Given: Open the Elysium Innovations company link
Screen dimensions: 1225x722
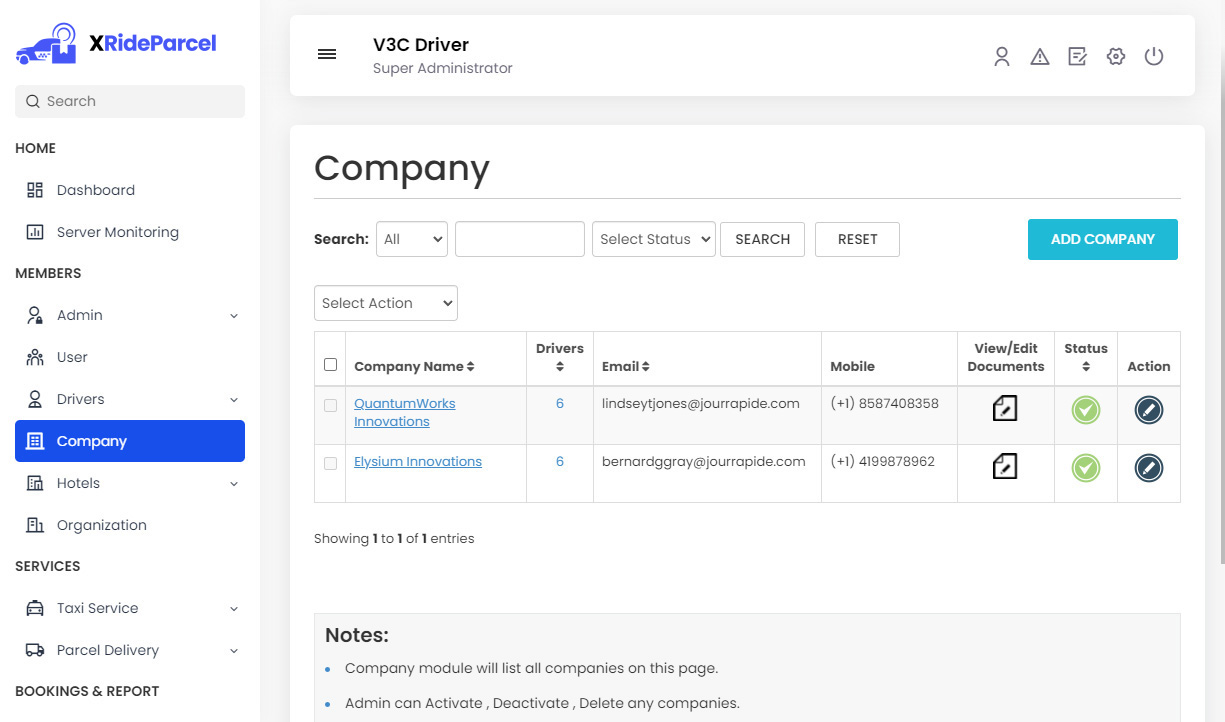Looking at the screenshot, I should click(418, 461).
